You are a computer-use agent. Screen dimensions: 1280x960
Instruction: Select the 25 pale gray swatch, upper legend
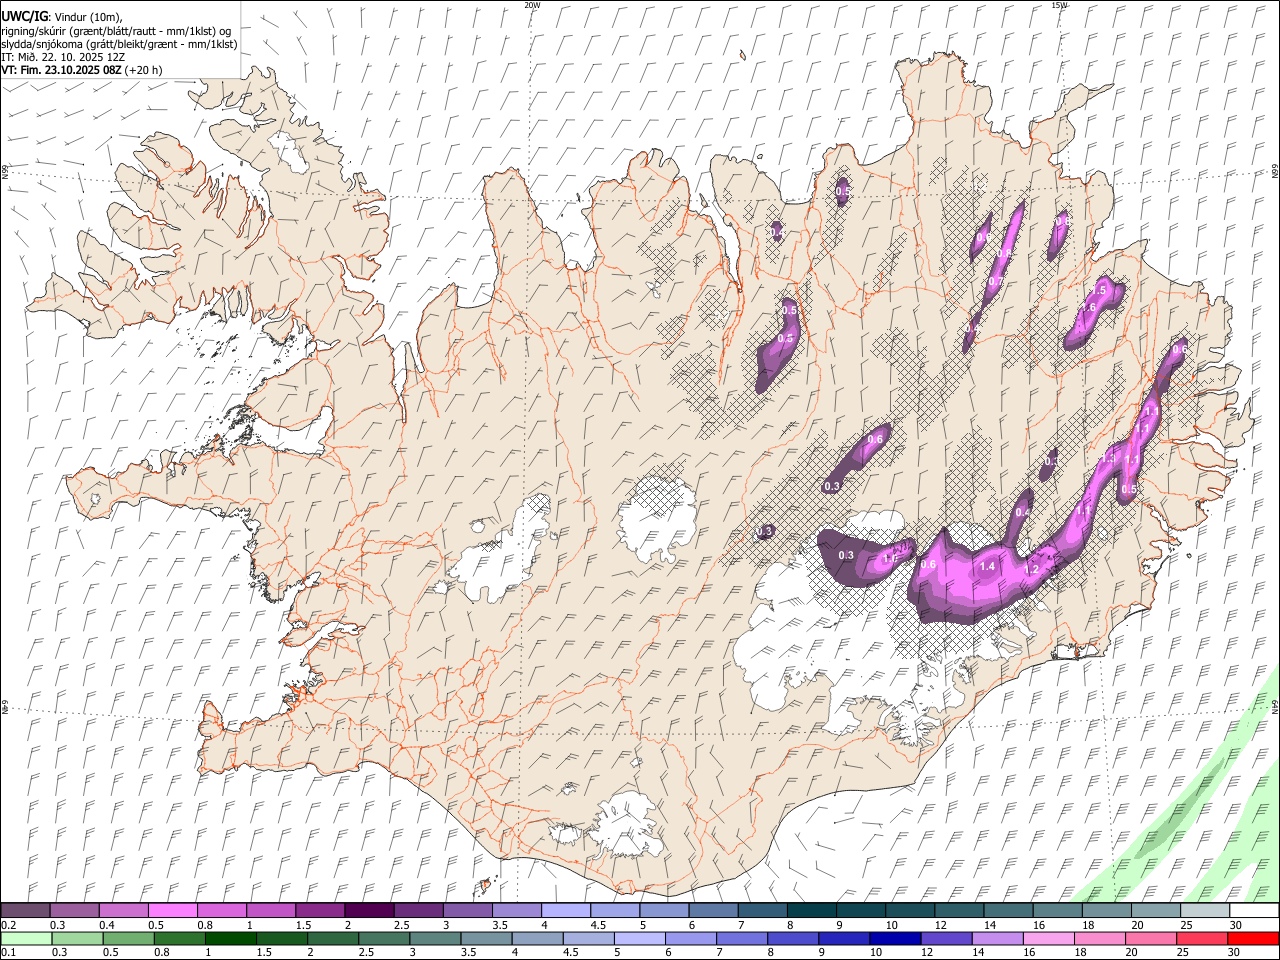[1205, 910]
